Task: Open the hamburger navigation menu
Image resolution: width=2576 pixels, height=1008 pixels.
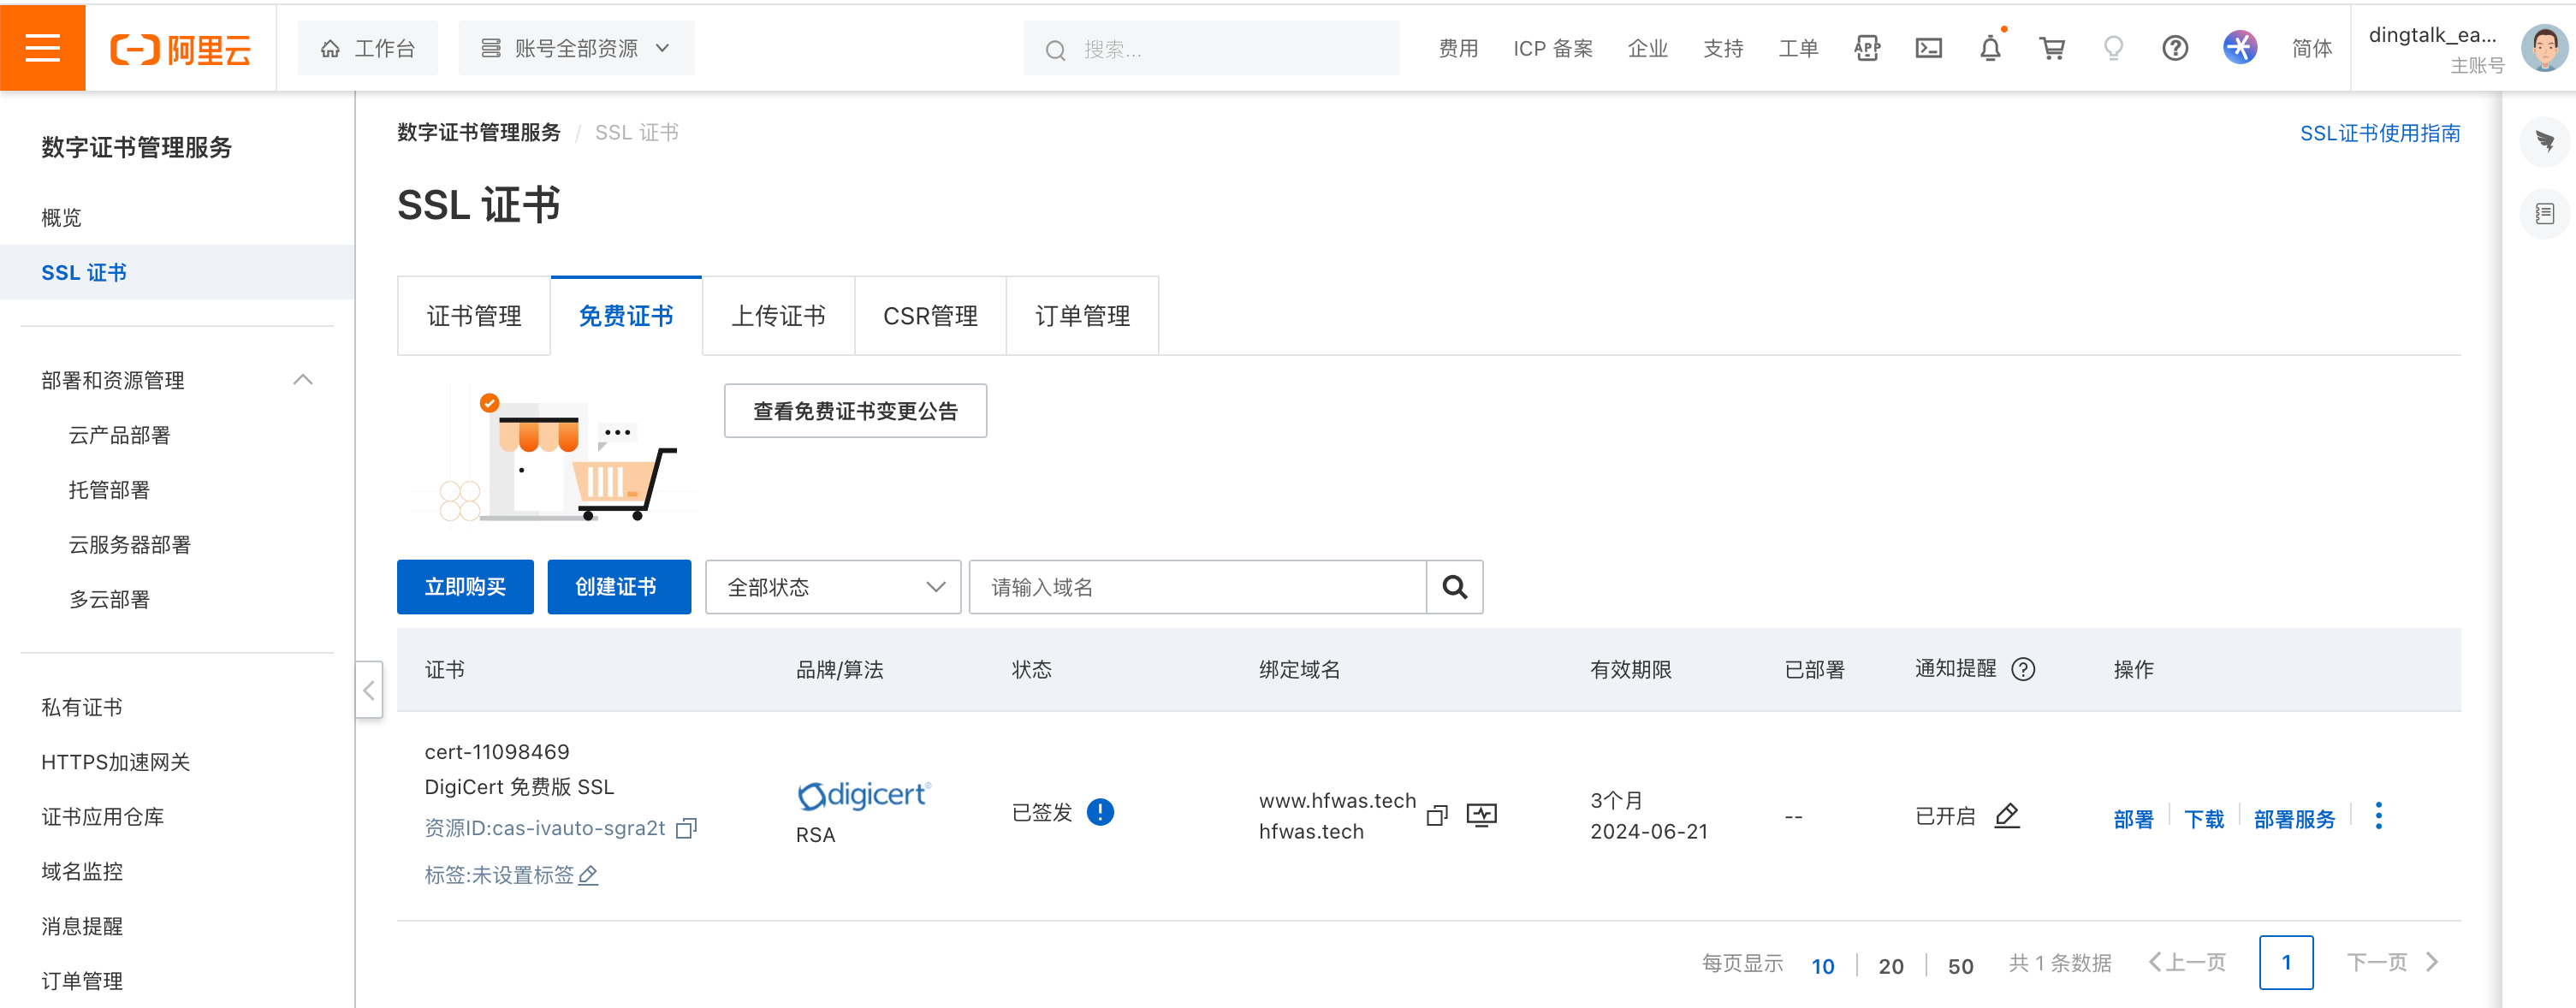Action: click(x=42, y=47)
